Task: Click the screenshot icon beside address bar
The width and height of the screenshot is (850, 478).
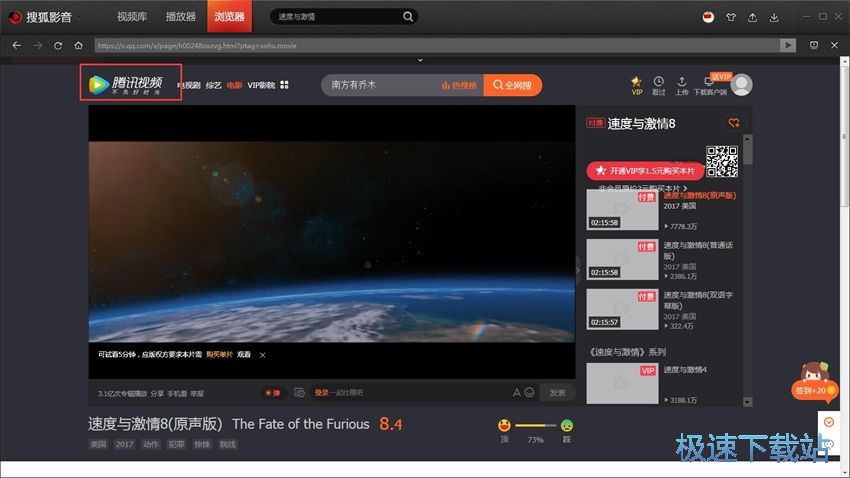Action: 814,45
